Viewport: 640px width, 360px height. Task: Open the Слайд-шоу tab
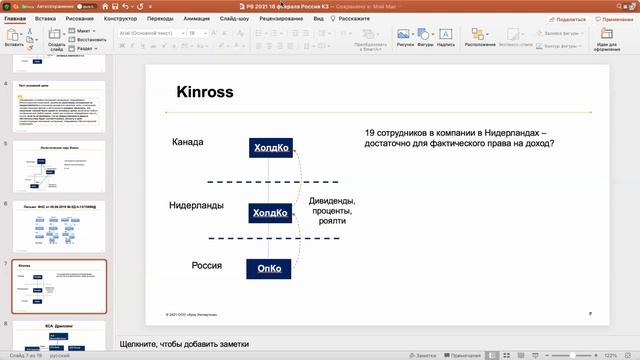click(234, 19)
